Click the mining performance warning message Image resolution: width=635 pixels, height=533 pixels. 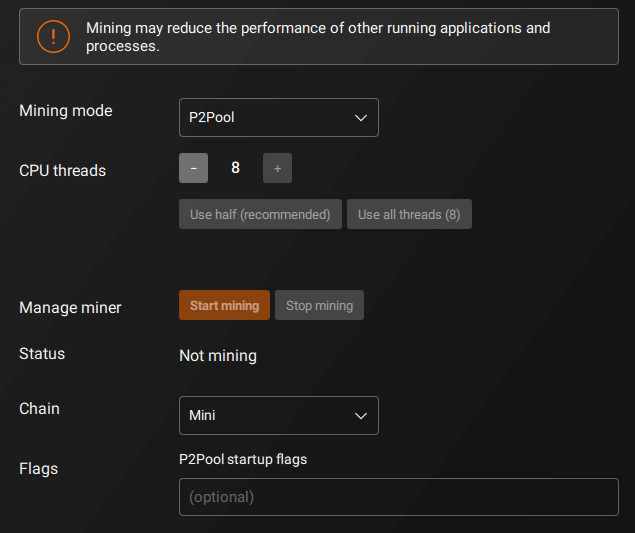318,37
